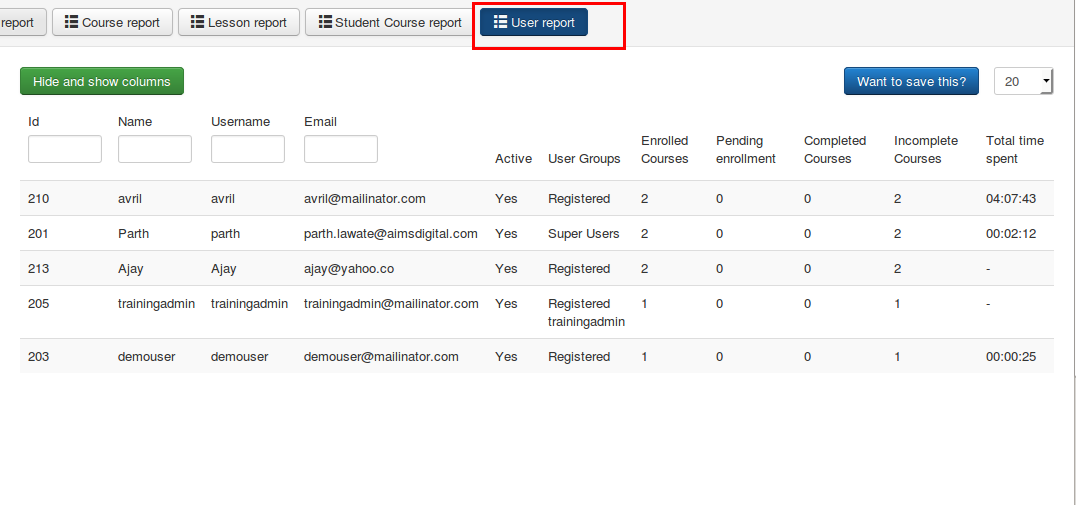Go to the Course report tab

112,22
